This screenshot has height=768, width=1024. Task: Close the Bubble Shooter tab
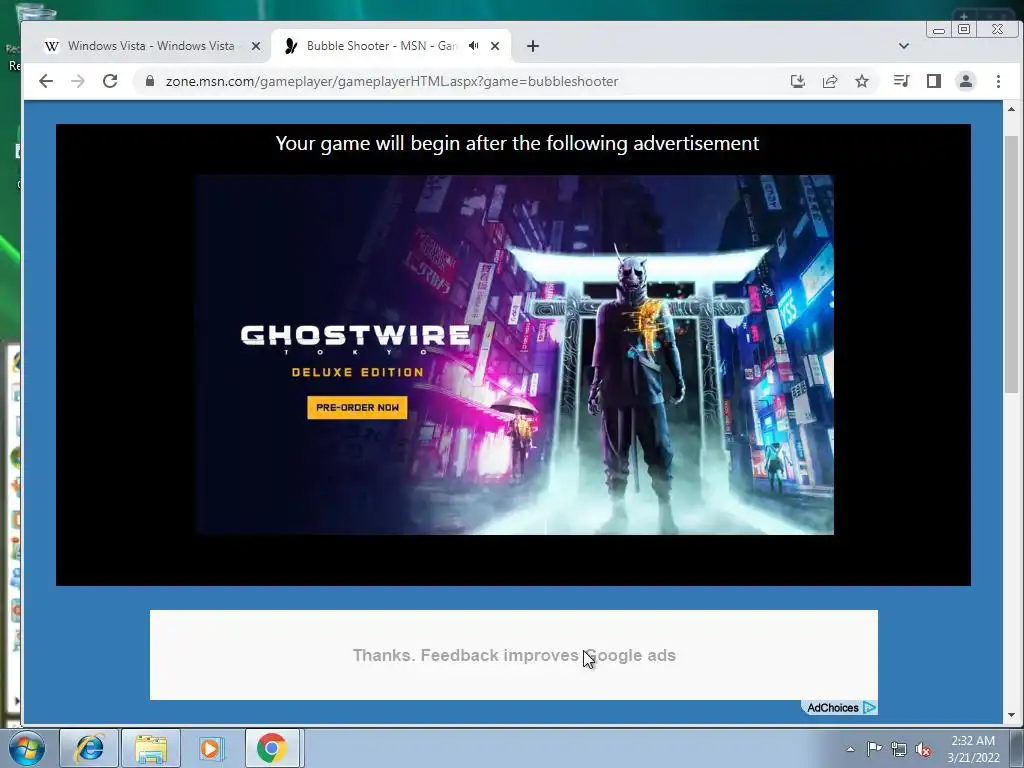[x=495, y=46]
